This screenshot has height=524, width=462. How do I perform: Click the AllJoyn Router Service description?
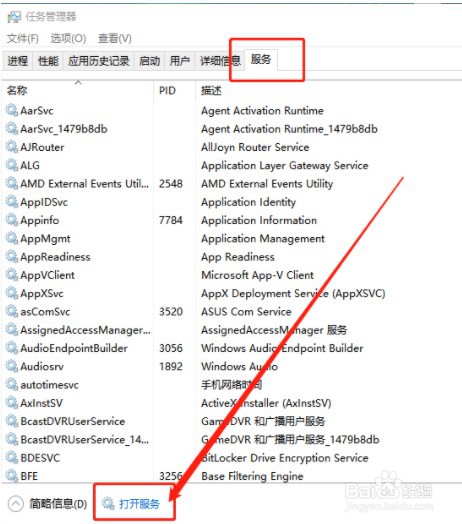click(255, 147)
